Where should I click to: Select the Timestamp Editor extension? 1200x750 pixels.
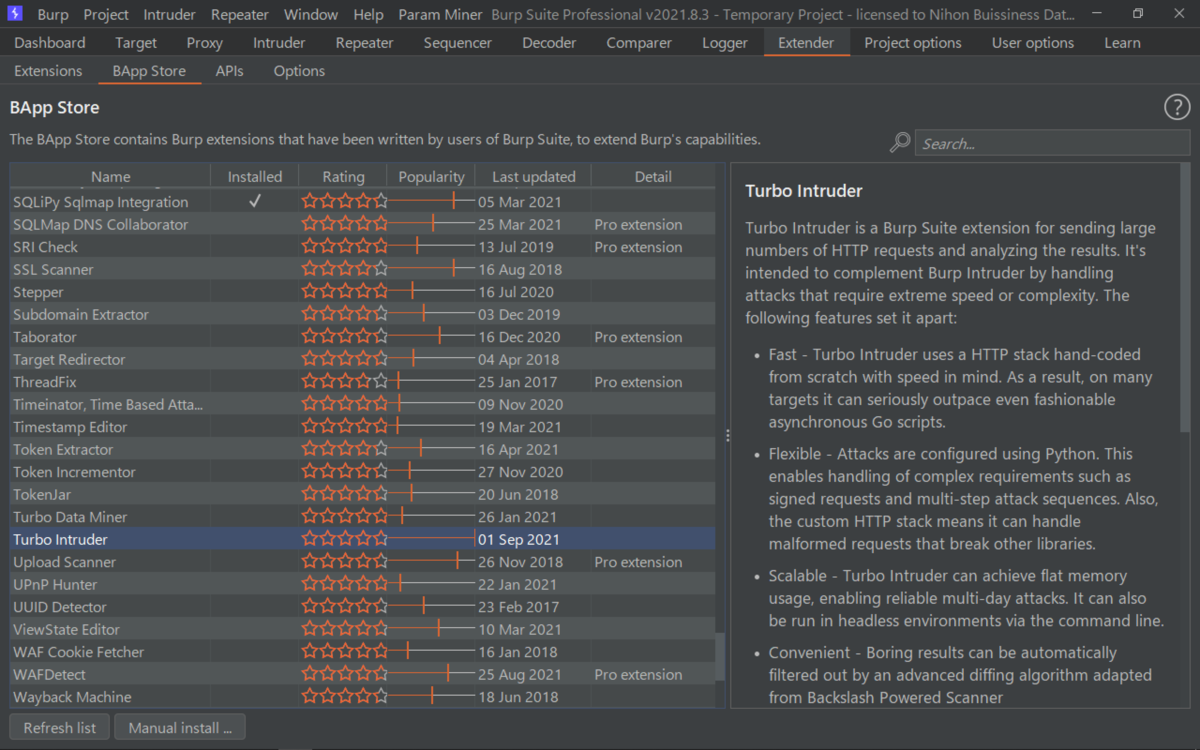(x=362, y=427)
